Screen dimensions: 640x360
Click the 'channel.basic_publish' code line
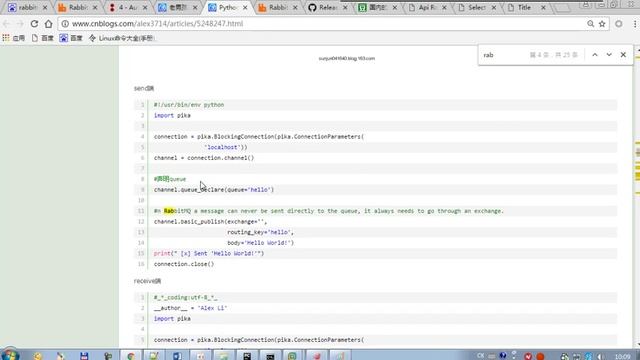(210, 222)
